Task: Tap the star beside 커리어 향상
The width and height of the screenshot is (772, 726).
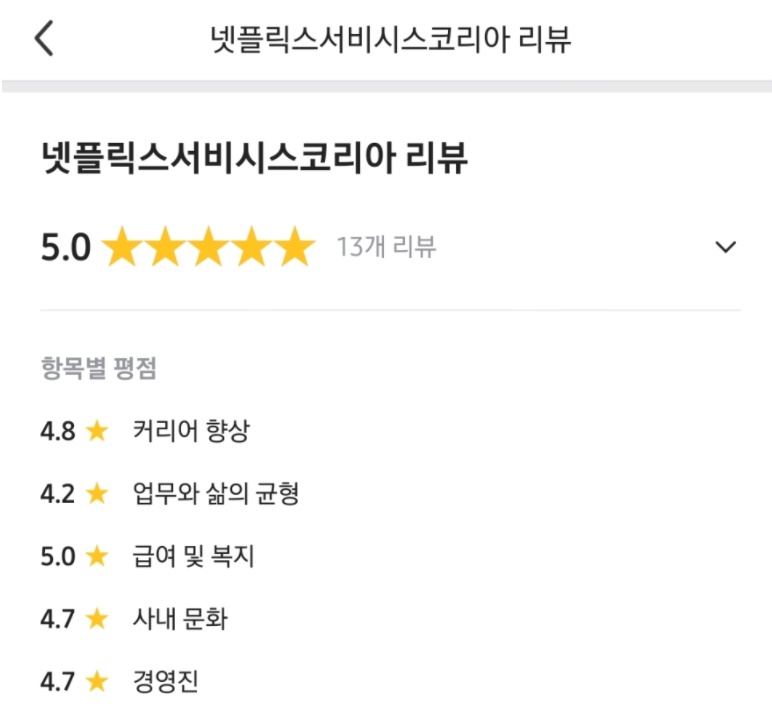Action: 96,431
